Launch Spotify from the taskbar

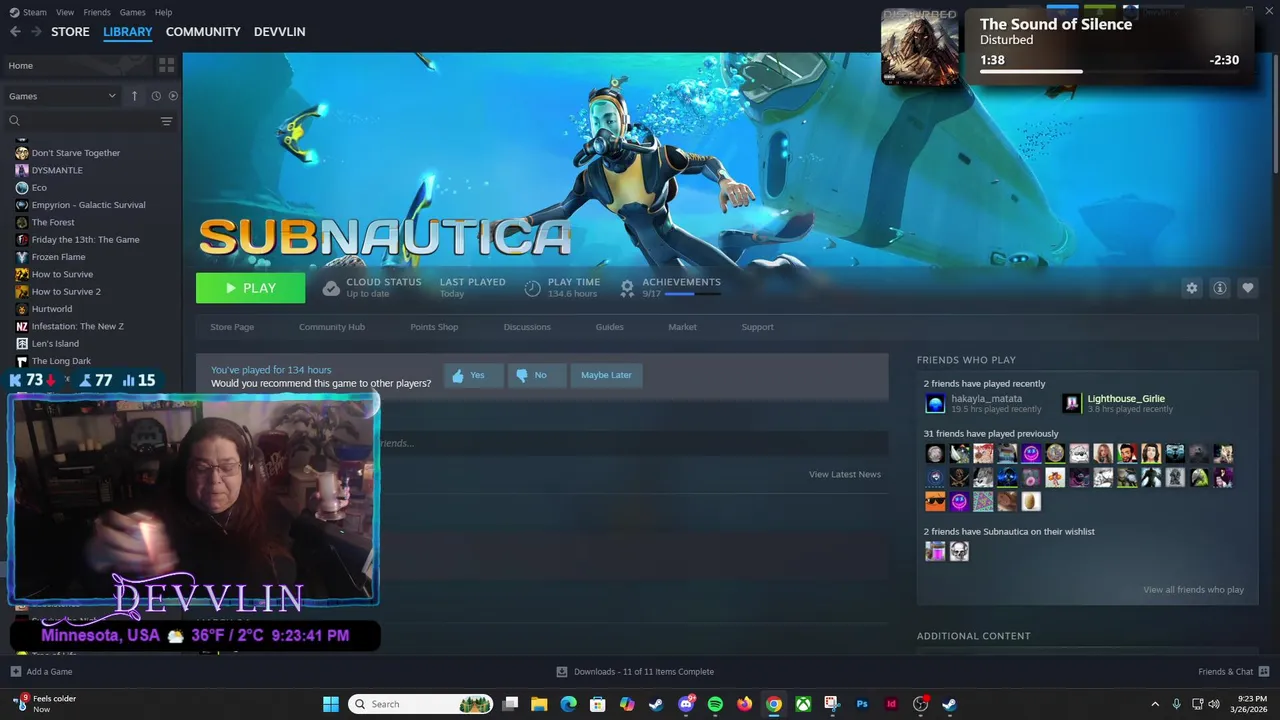[715, 704]
